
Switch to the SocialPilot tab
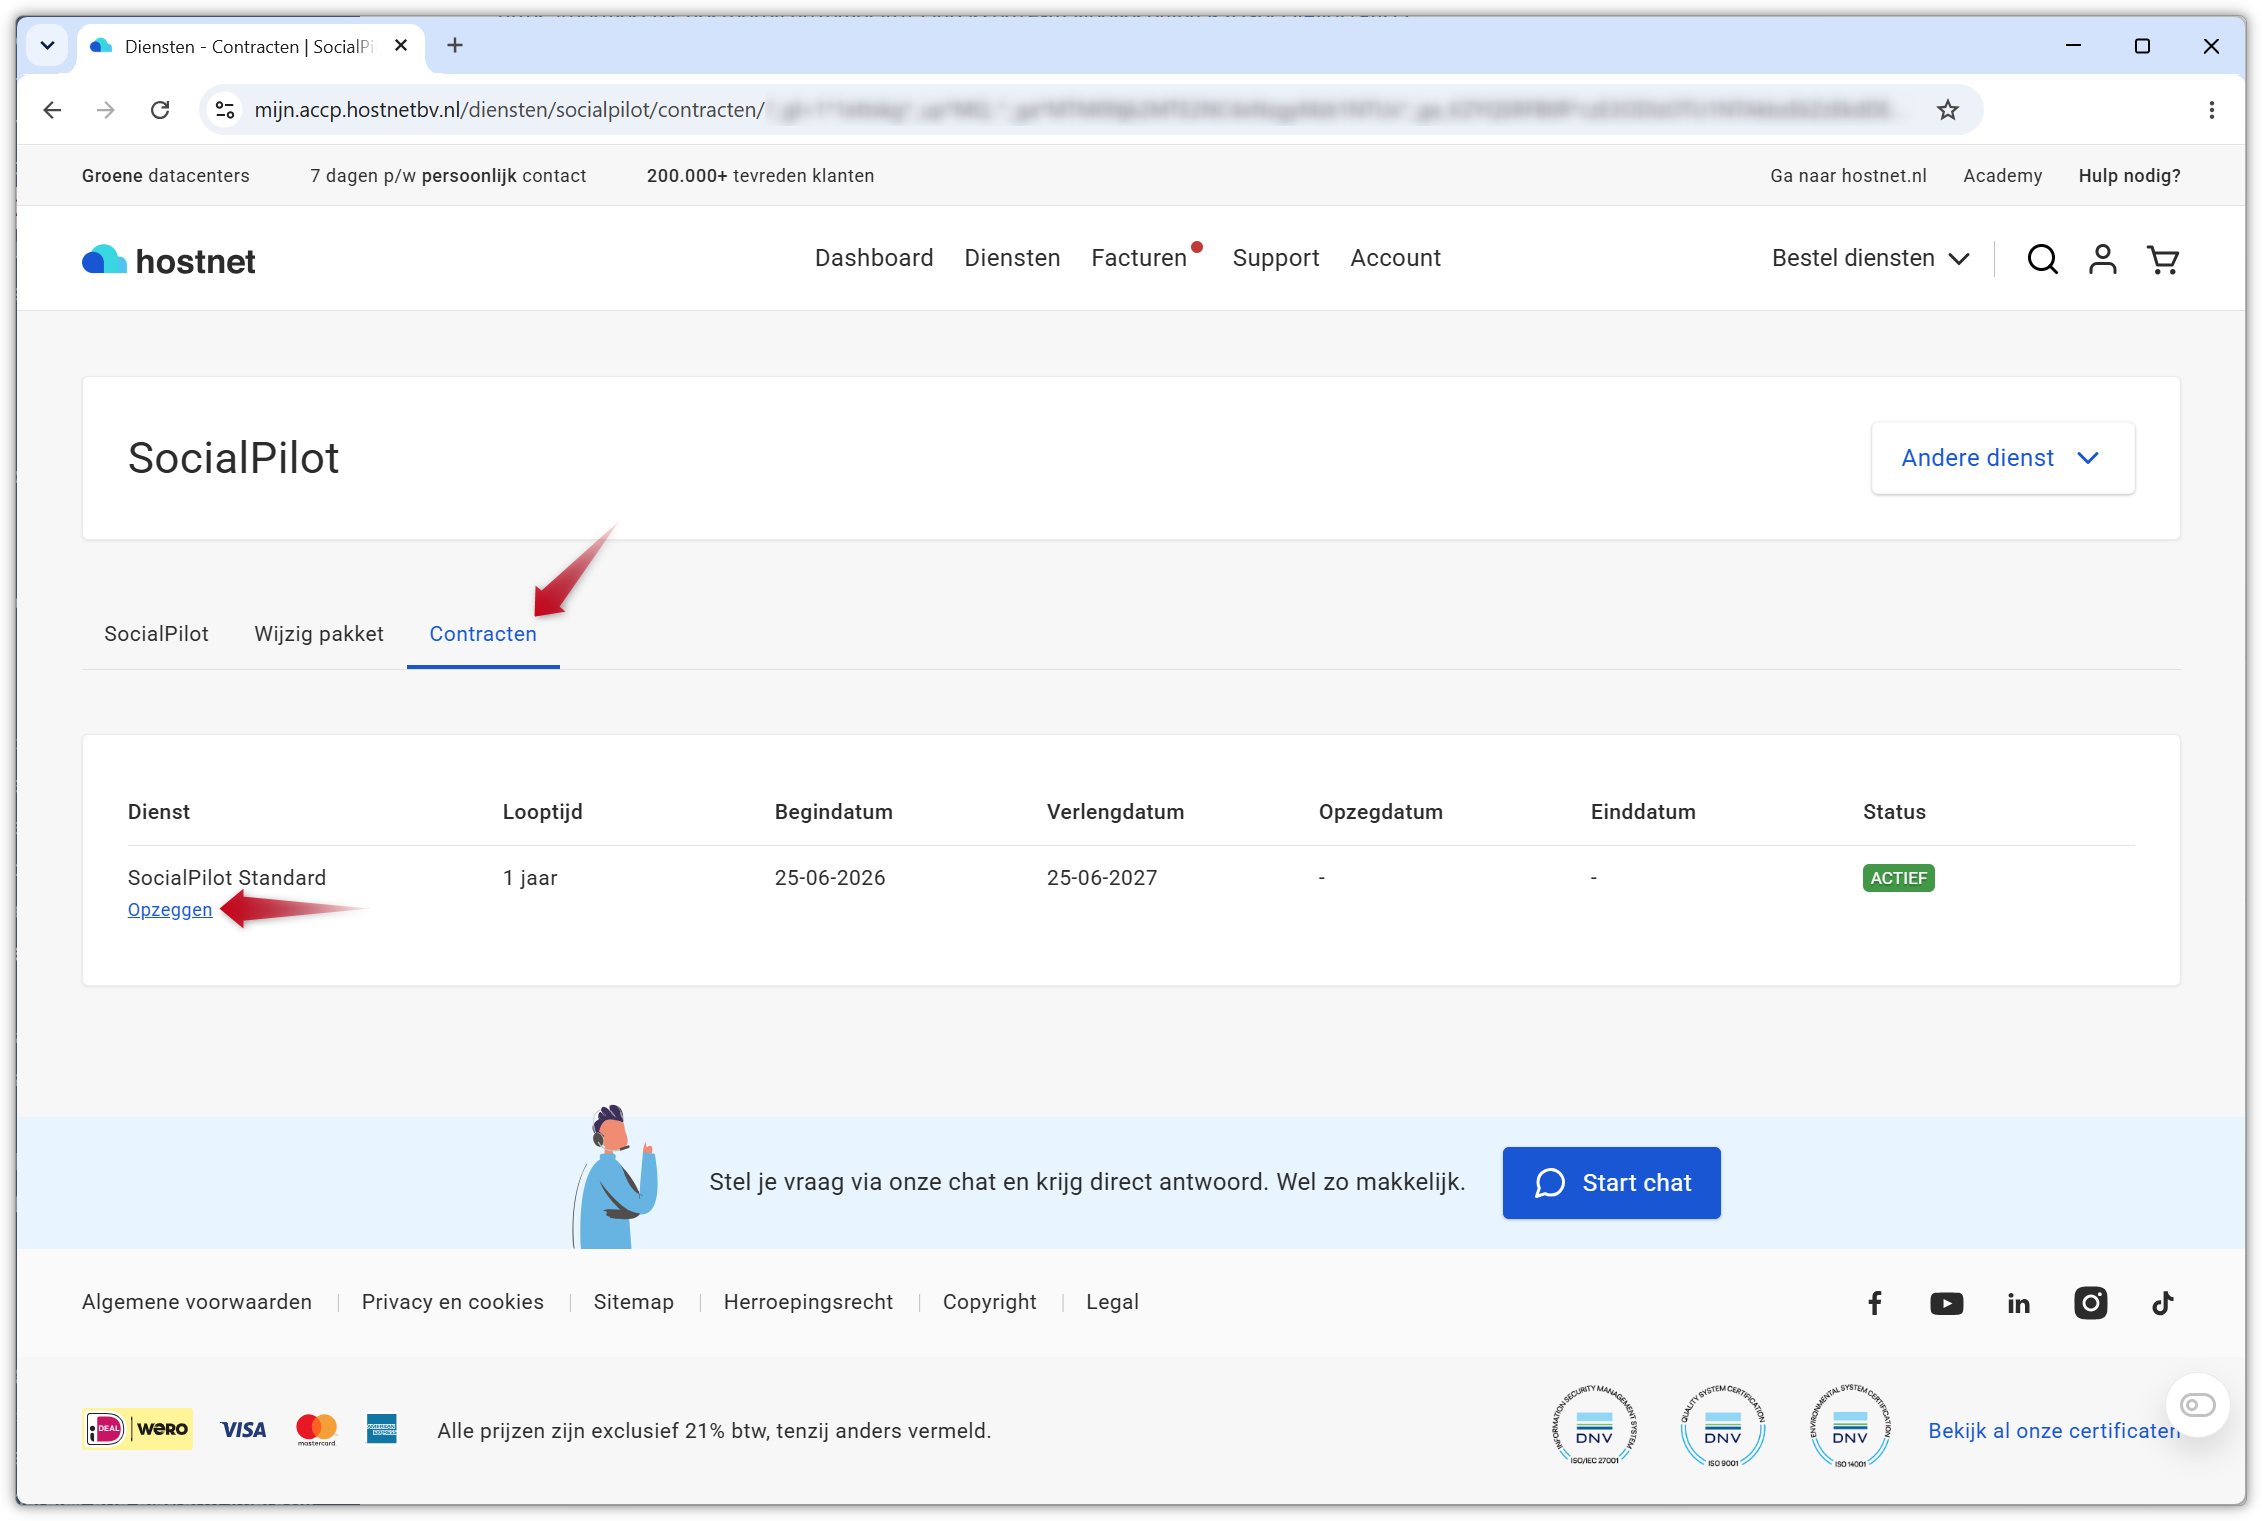156,634
